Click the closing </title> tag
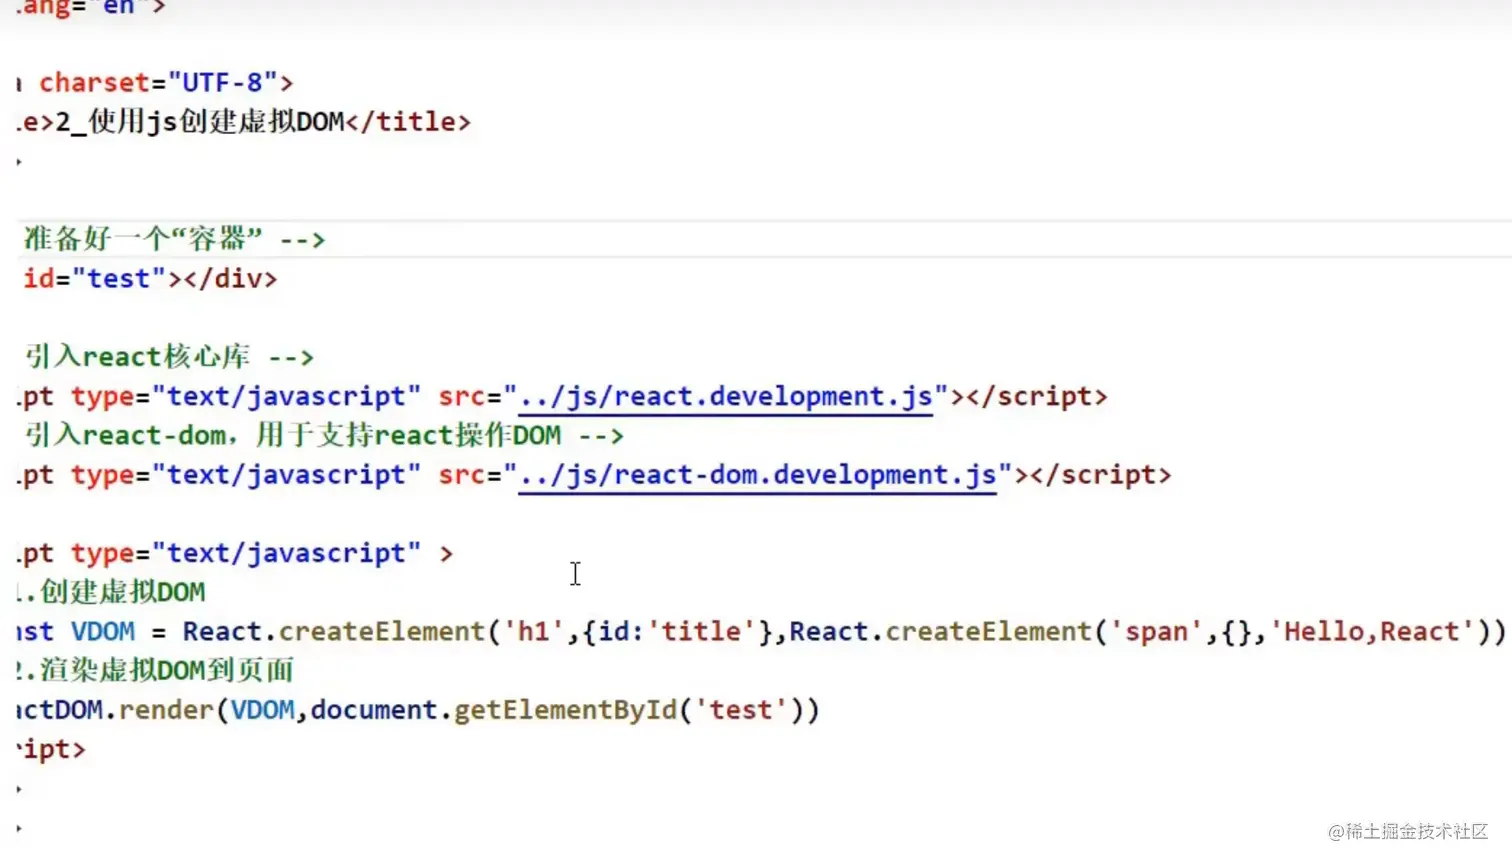The height and width of the screenshot is (865, 1512). (408, 122)
